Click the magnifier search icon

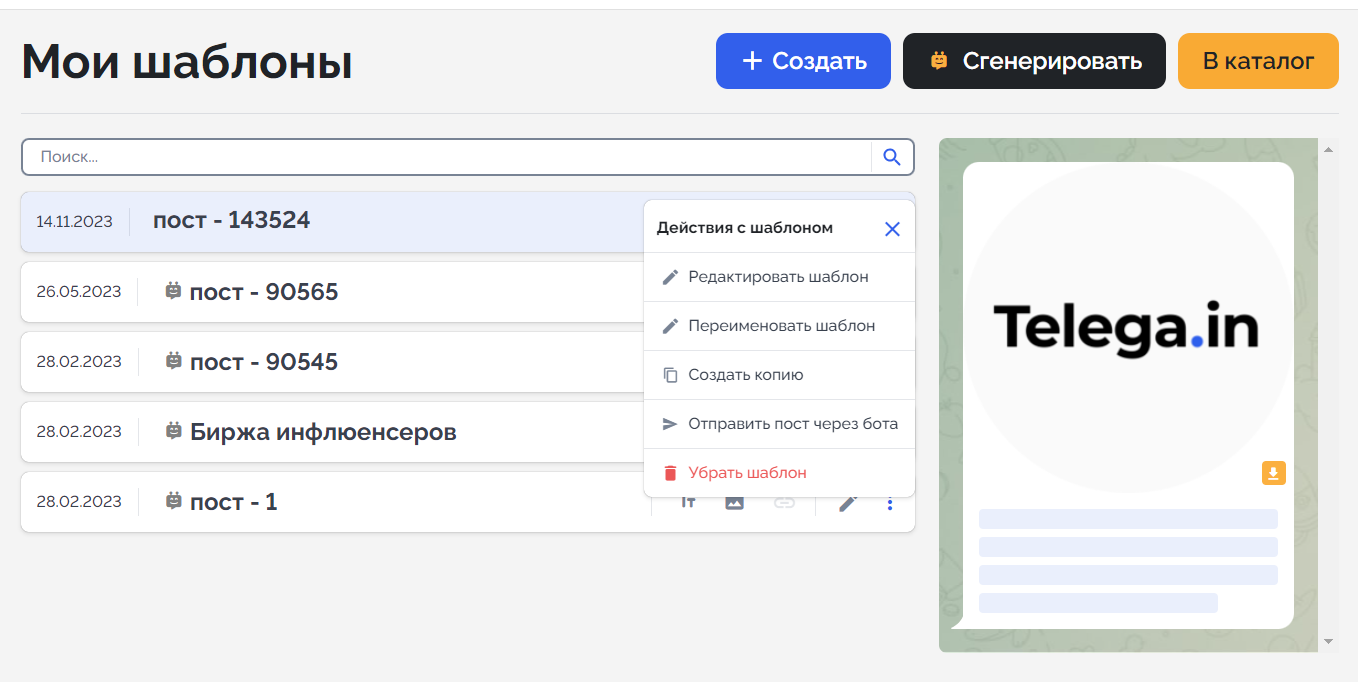click(x=892, y=157)
